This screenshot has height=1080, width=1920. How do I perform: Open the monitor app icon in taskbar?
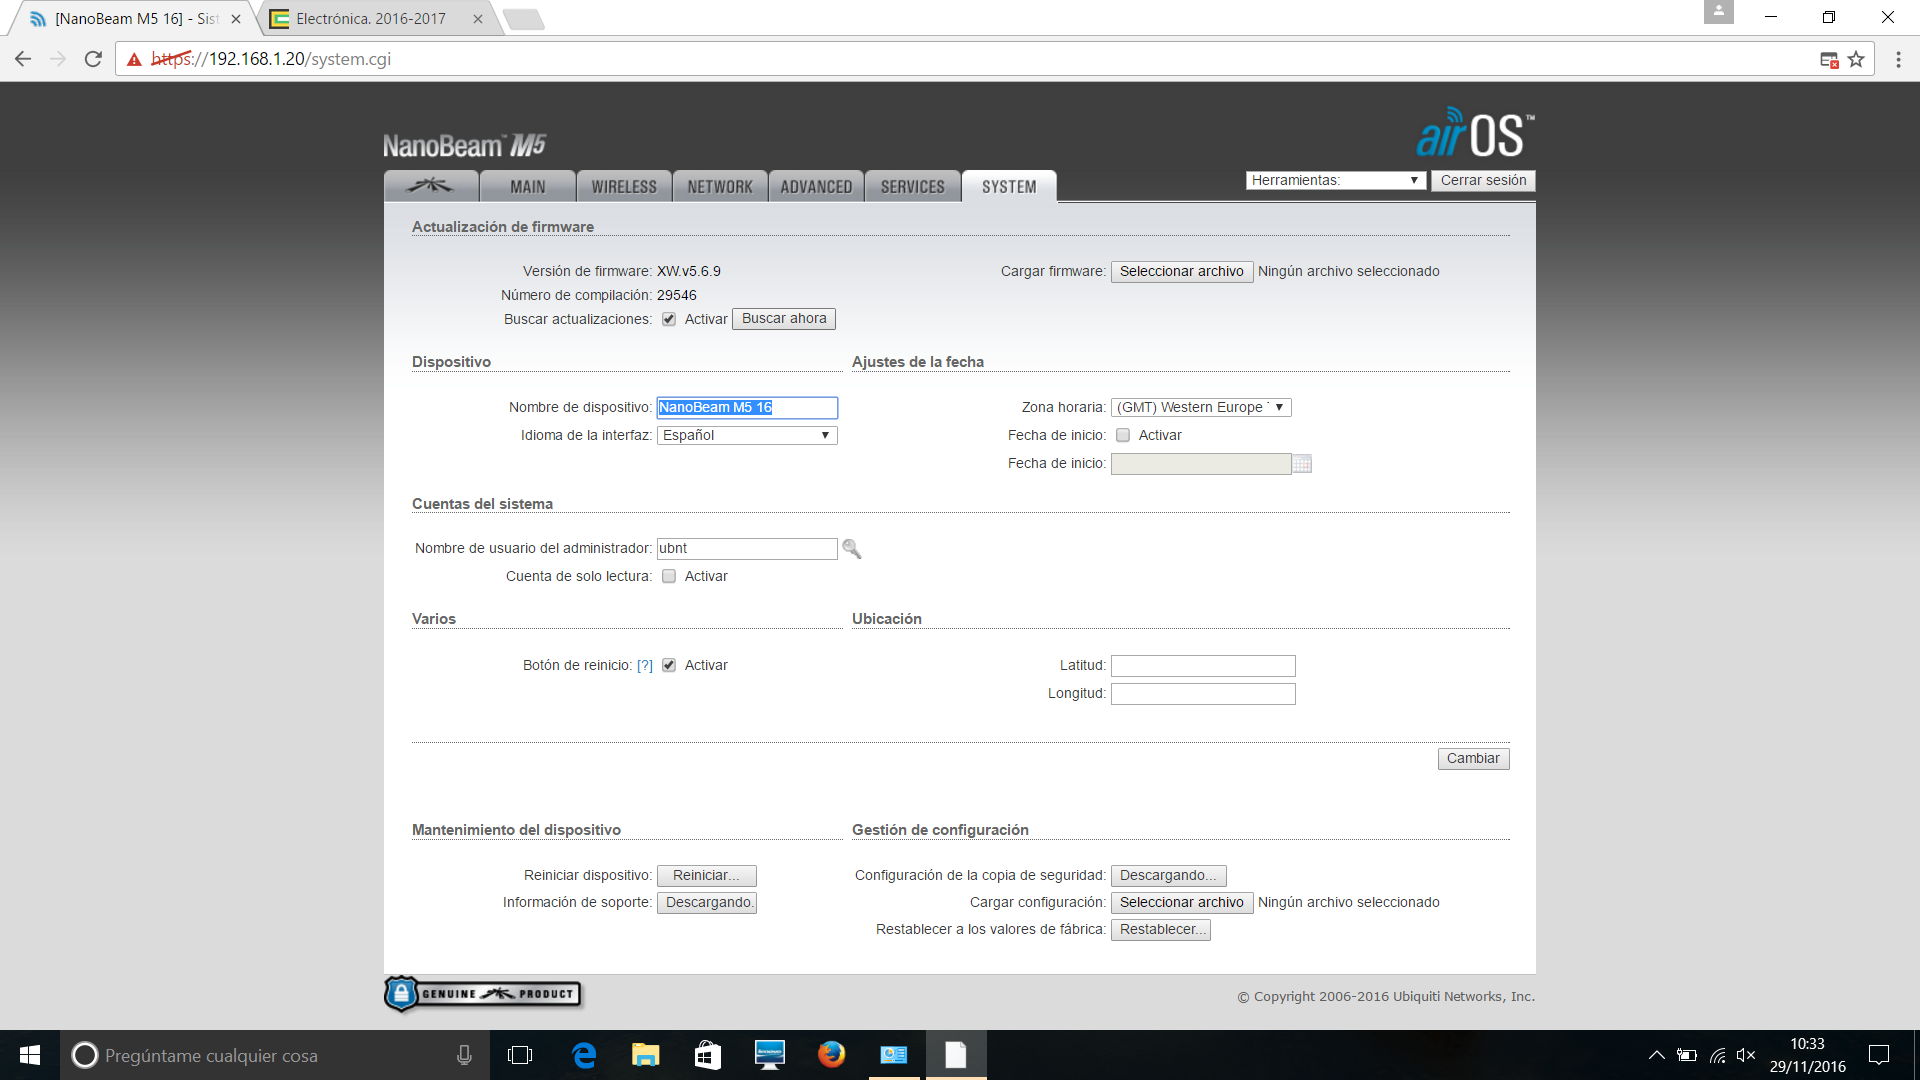coord(769,1055)
